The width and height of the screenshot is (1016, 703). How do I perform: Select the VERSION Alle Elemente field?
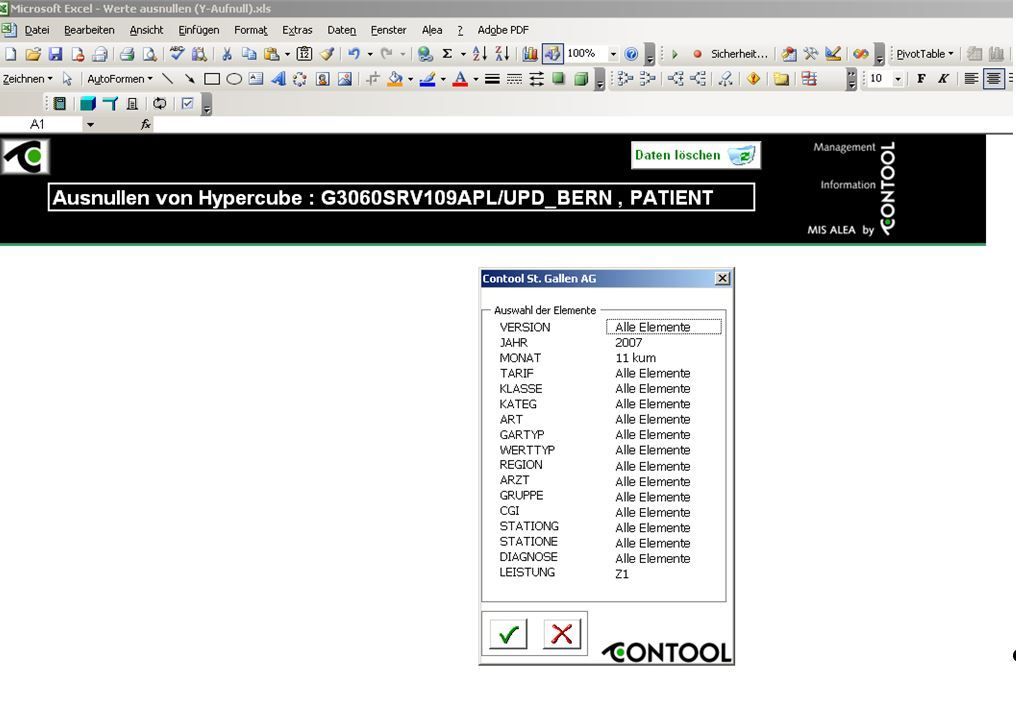click(x=663, y=327)
